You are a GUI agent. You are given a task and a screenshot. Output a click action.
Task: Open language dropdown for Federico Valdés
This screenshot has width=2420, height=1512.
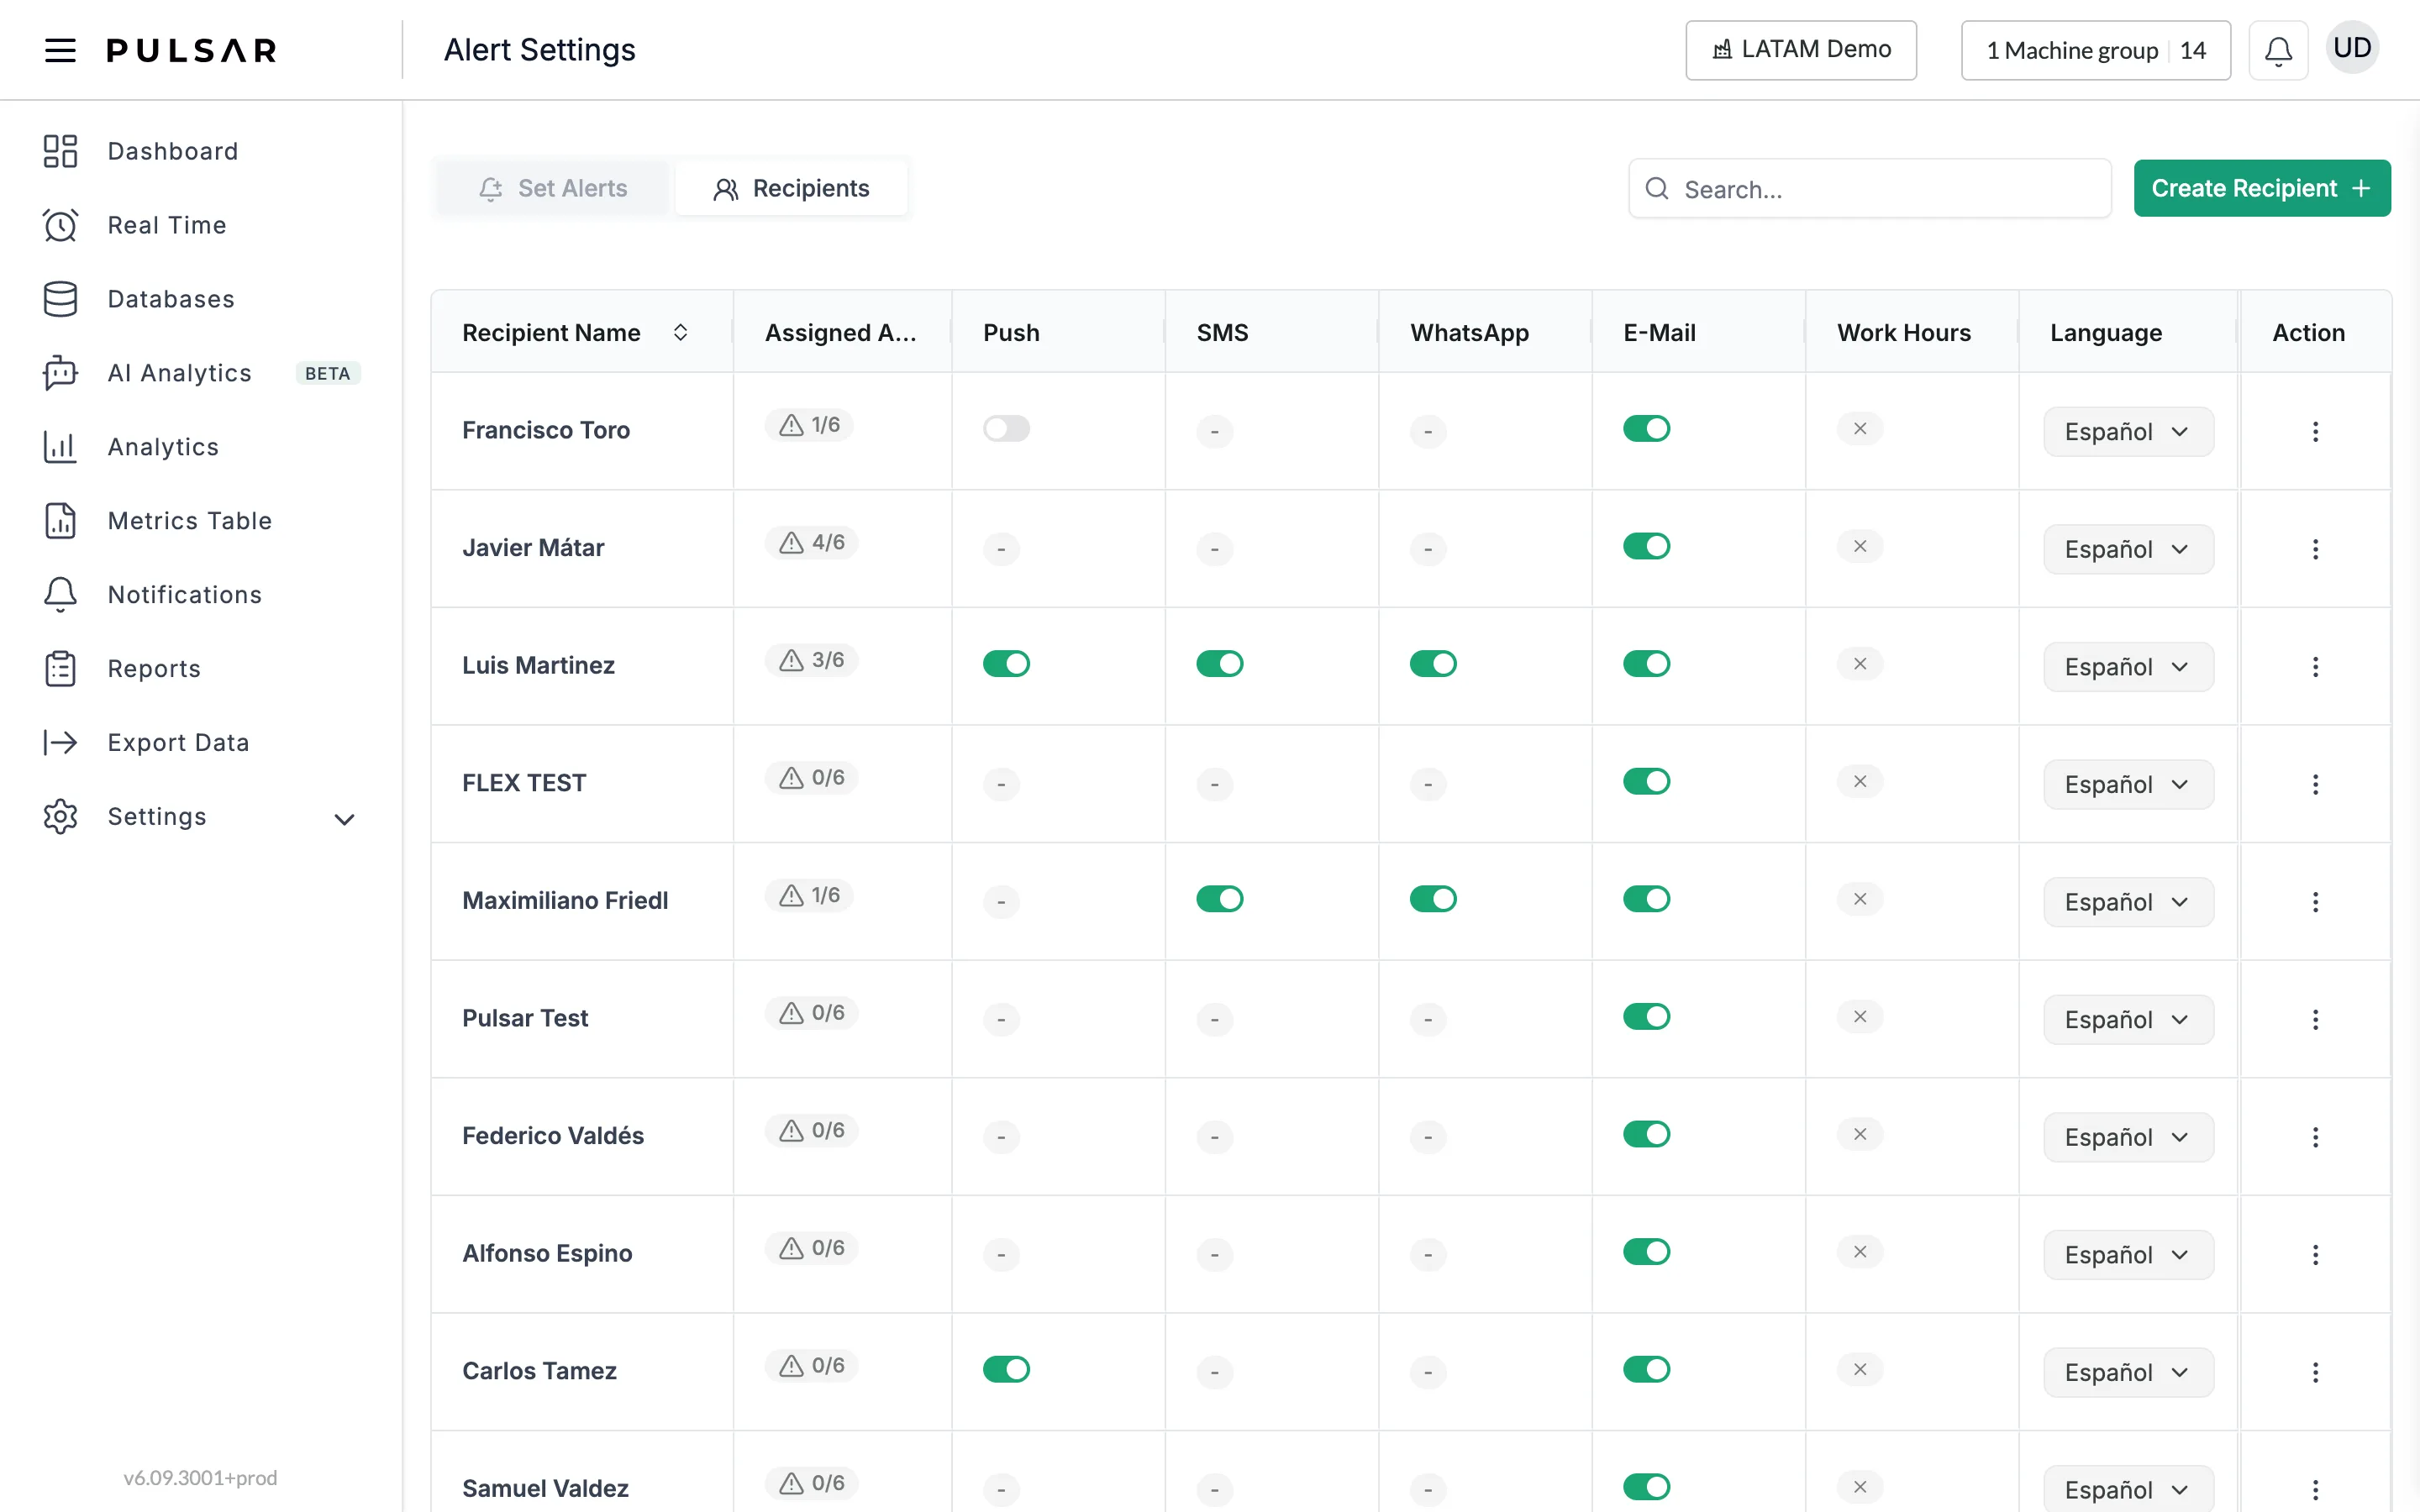pyautogui.click(x=2128, y=1137)
